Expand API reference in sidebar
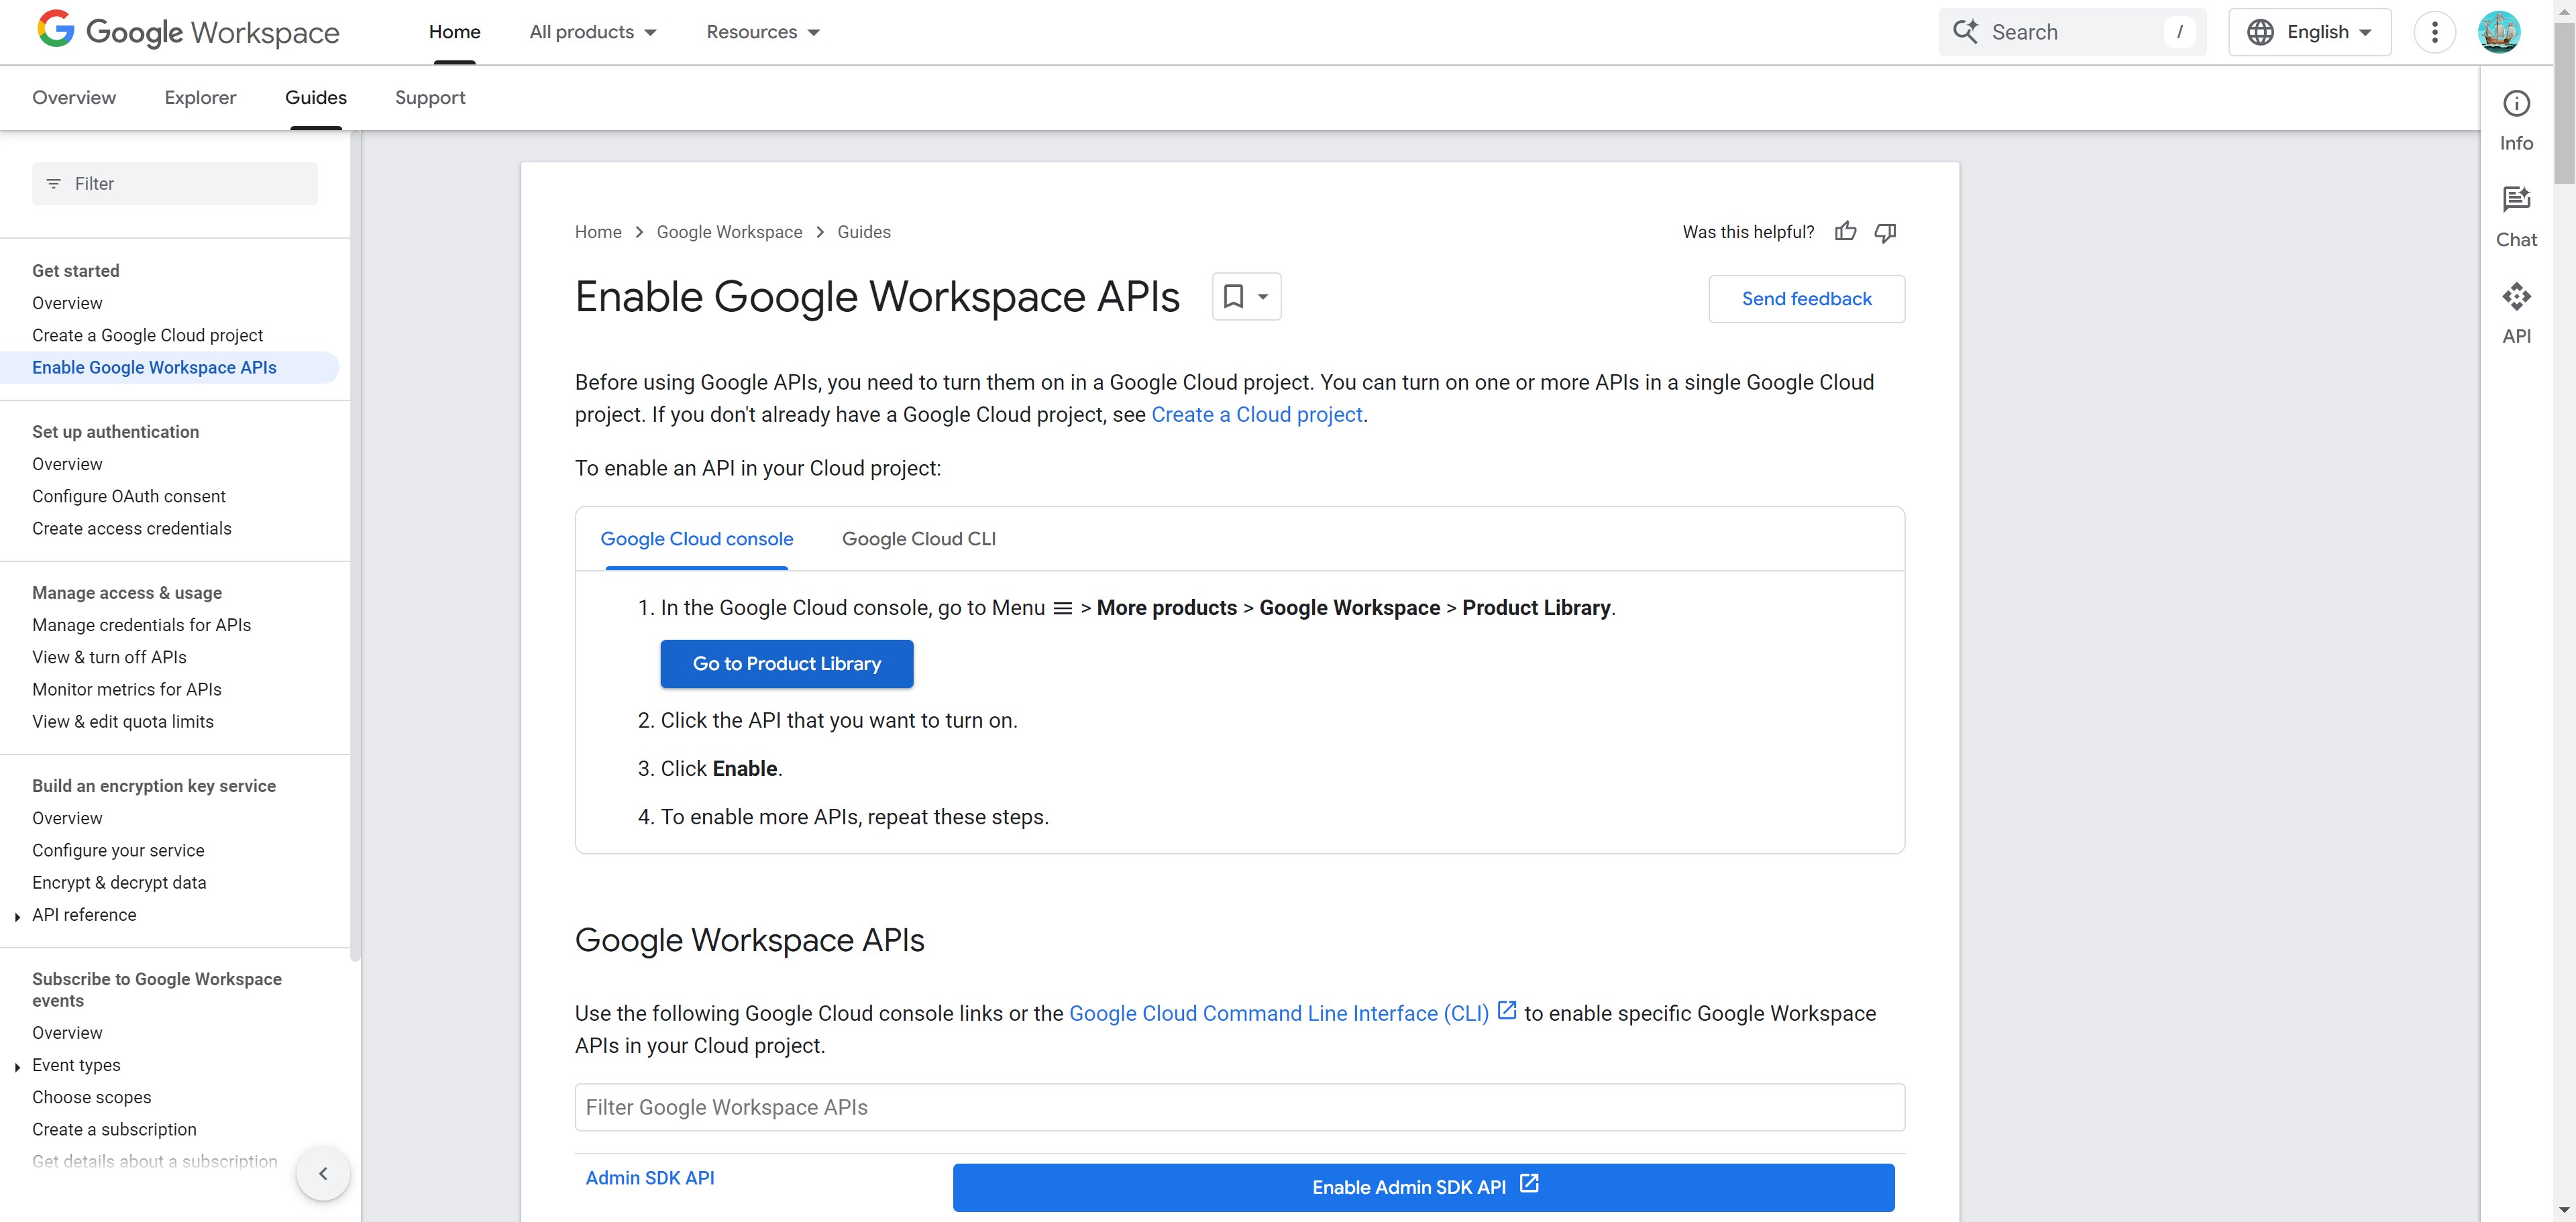Image resolution: width=2576 pixels, height=1222 pixels. click(17, 916)
